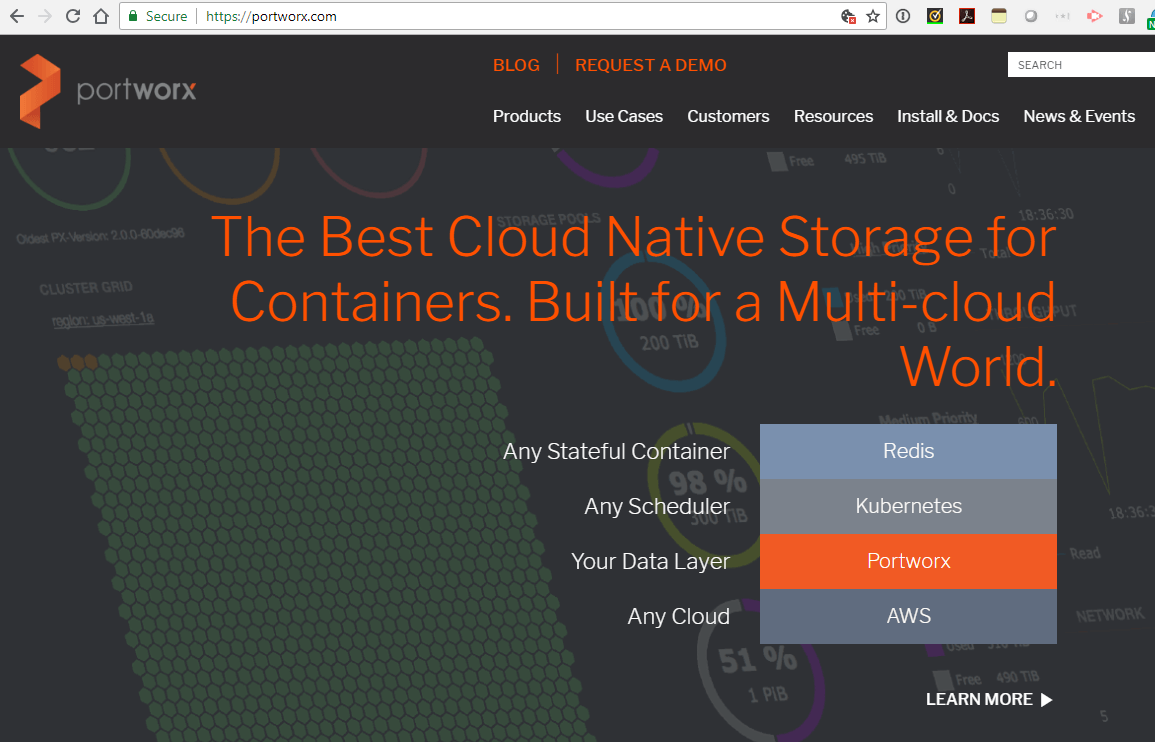Bookmark the page using the star icon
This screenshot has height=742, width=1155.
[872, 16]
